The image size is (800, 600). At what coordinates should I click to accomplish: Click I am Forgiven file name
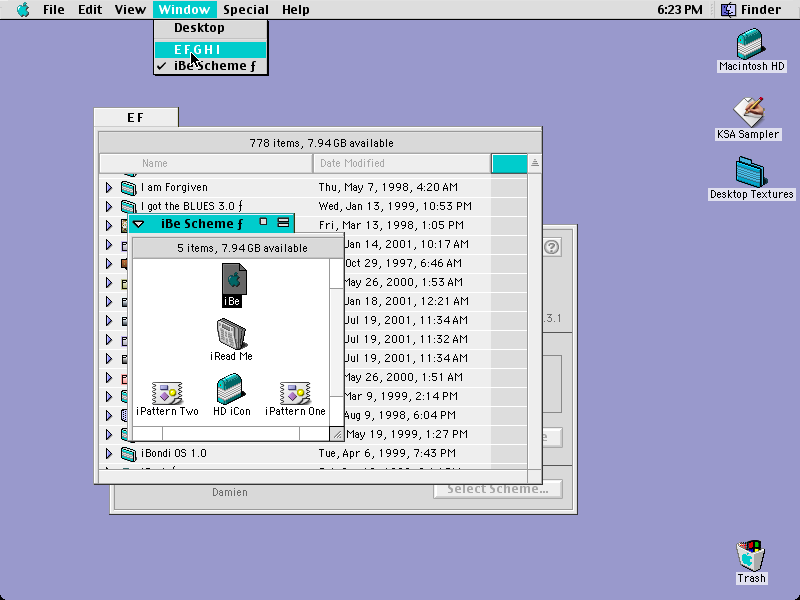174,187
